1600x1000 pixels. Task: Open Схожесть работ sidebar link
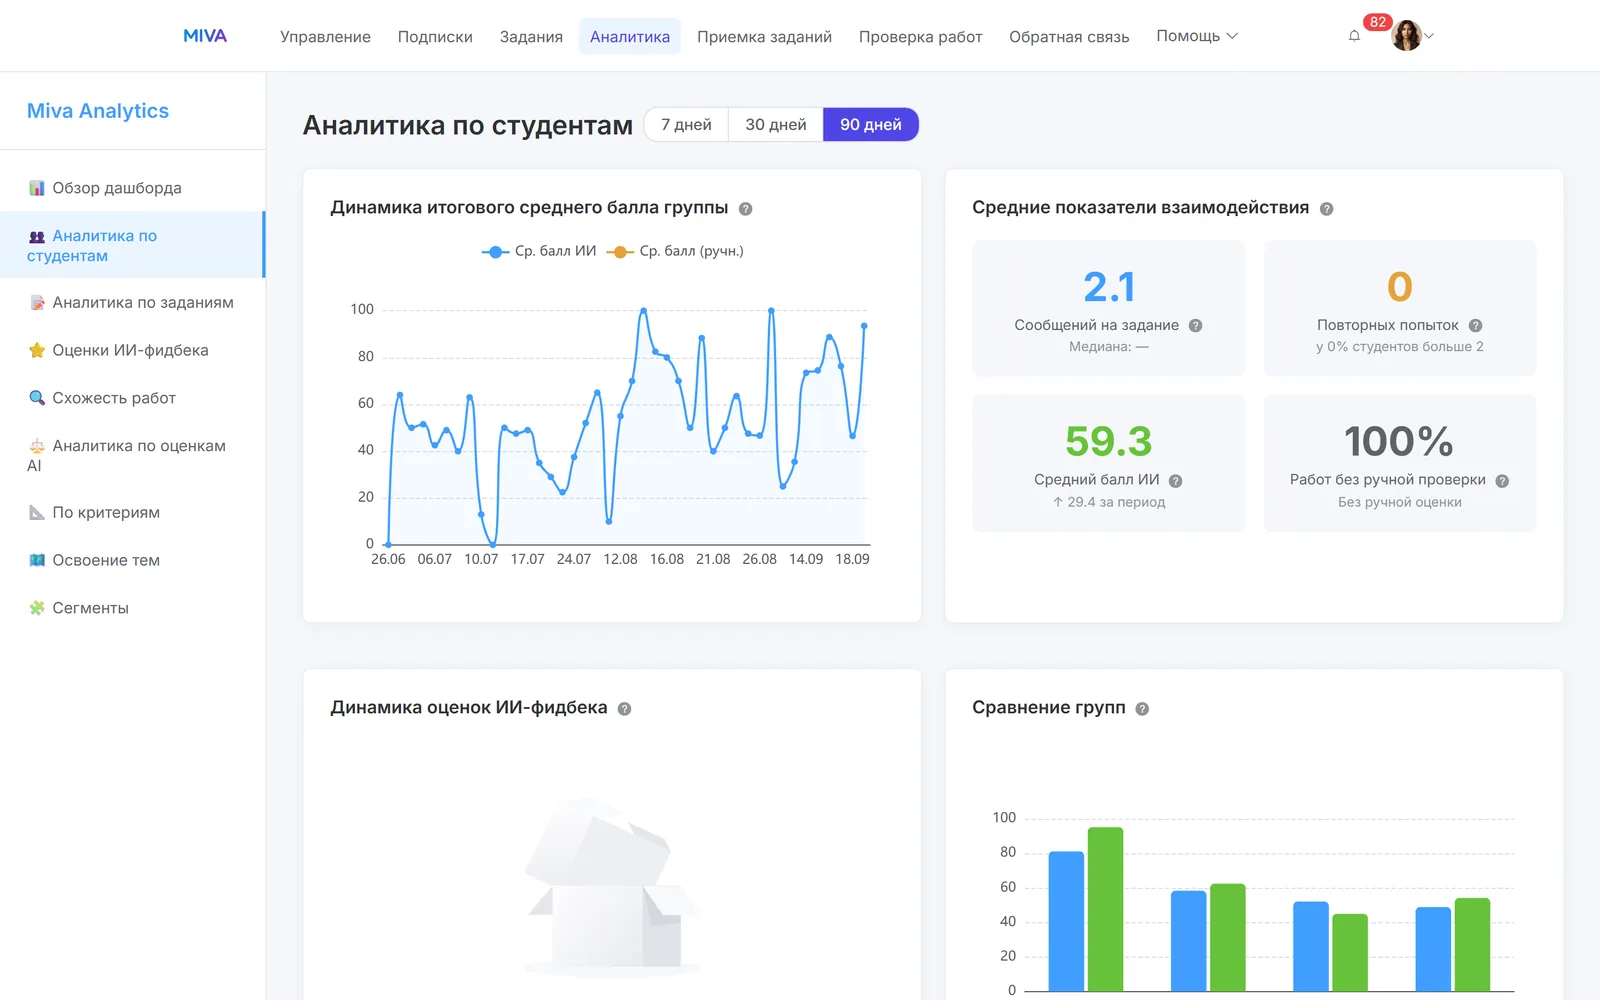pyautogui.click(x=132, y=398)
